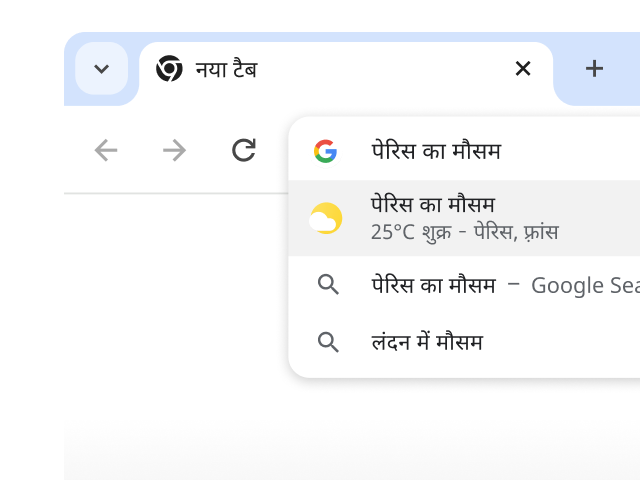Click the Chrome favicon on the tab
The height and width of the screenshot is (480, 640).
(169, 69)
